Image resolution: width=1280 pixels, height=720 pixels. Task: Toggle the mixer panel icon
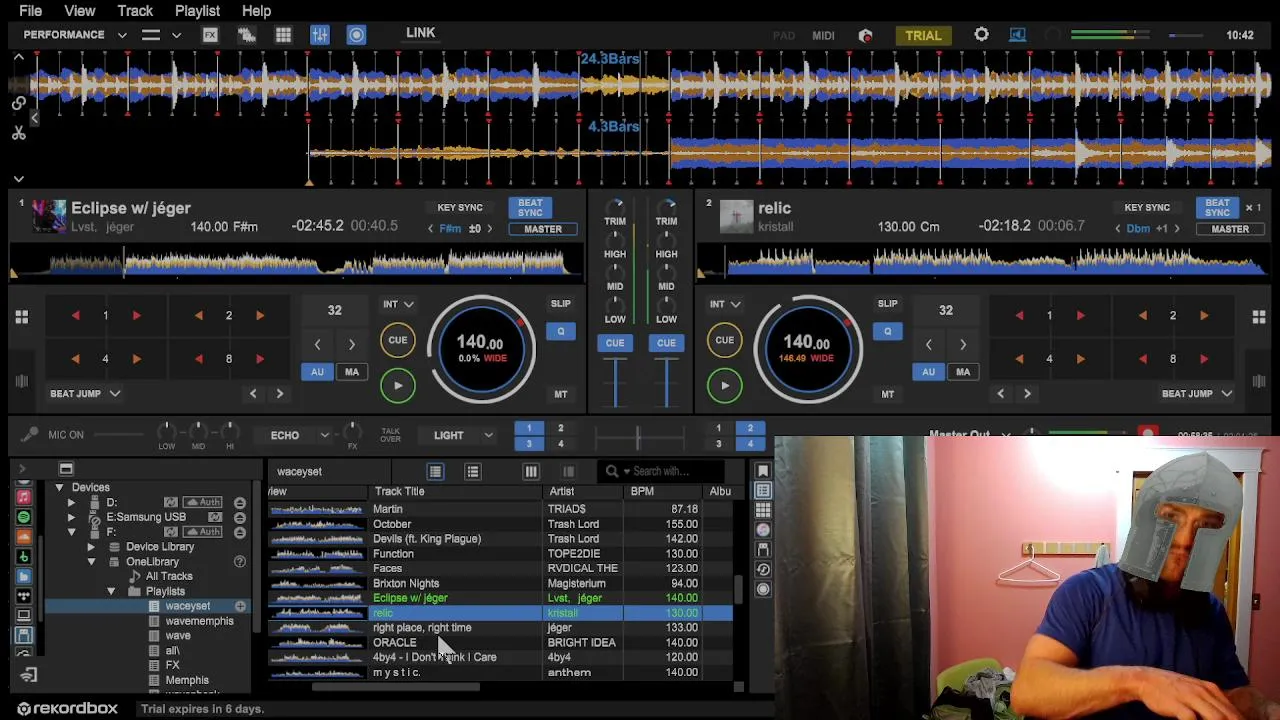[x=320, y=35]
